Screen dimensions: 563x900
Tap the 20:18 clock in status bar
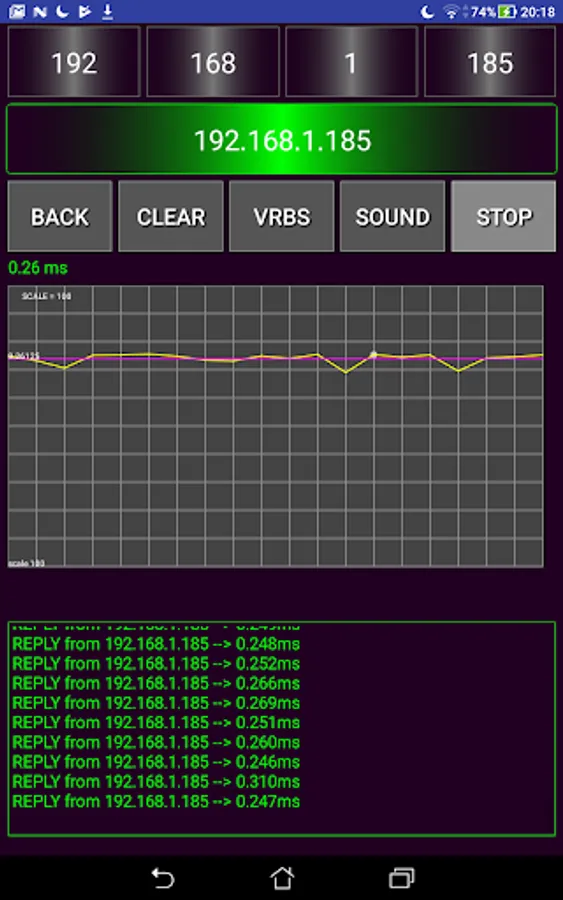[x=538, y=11]
